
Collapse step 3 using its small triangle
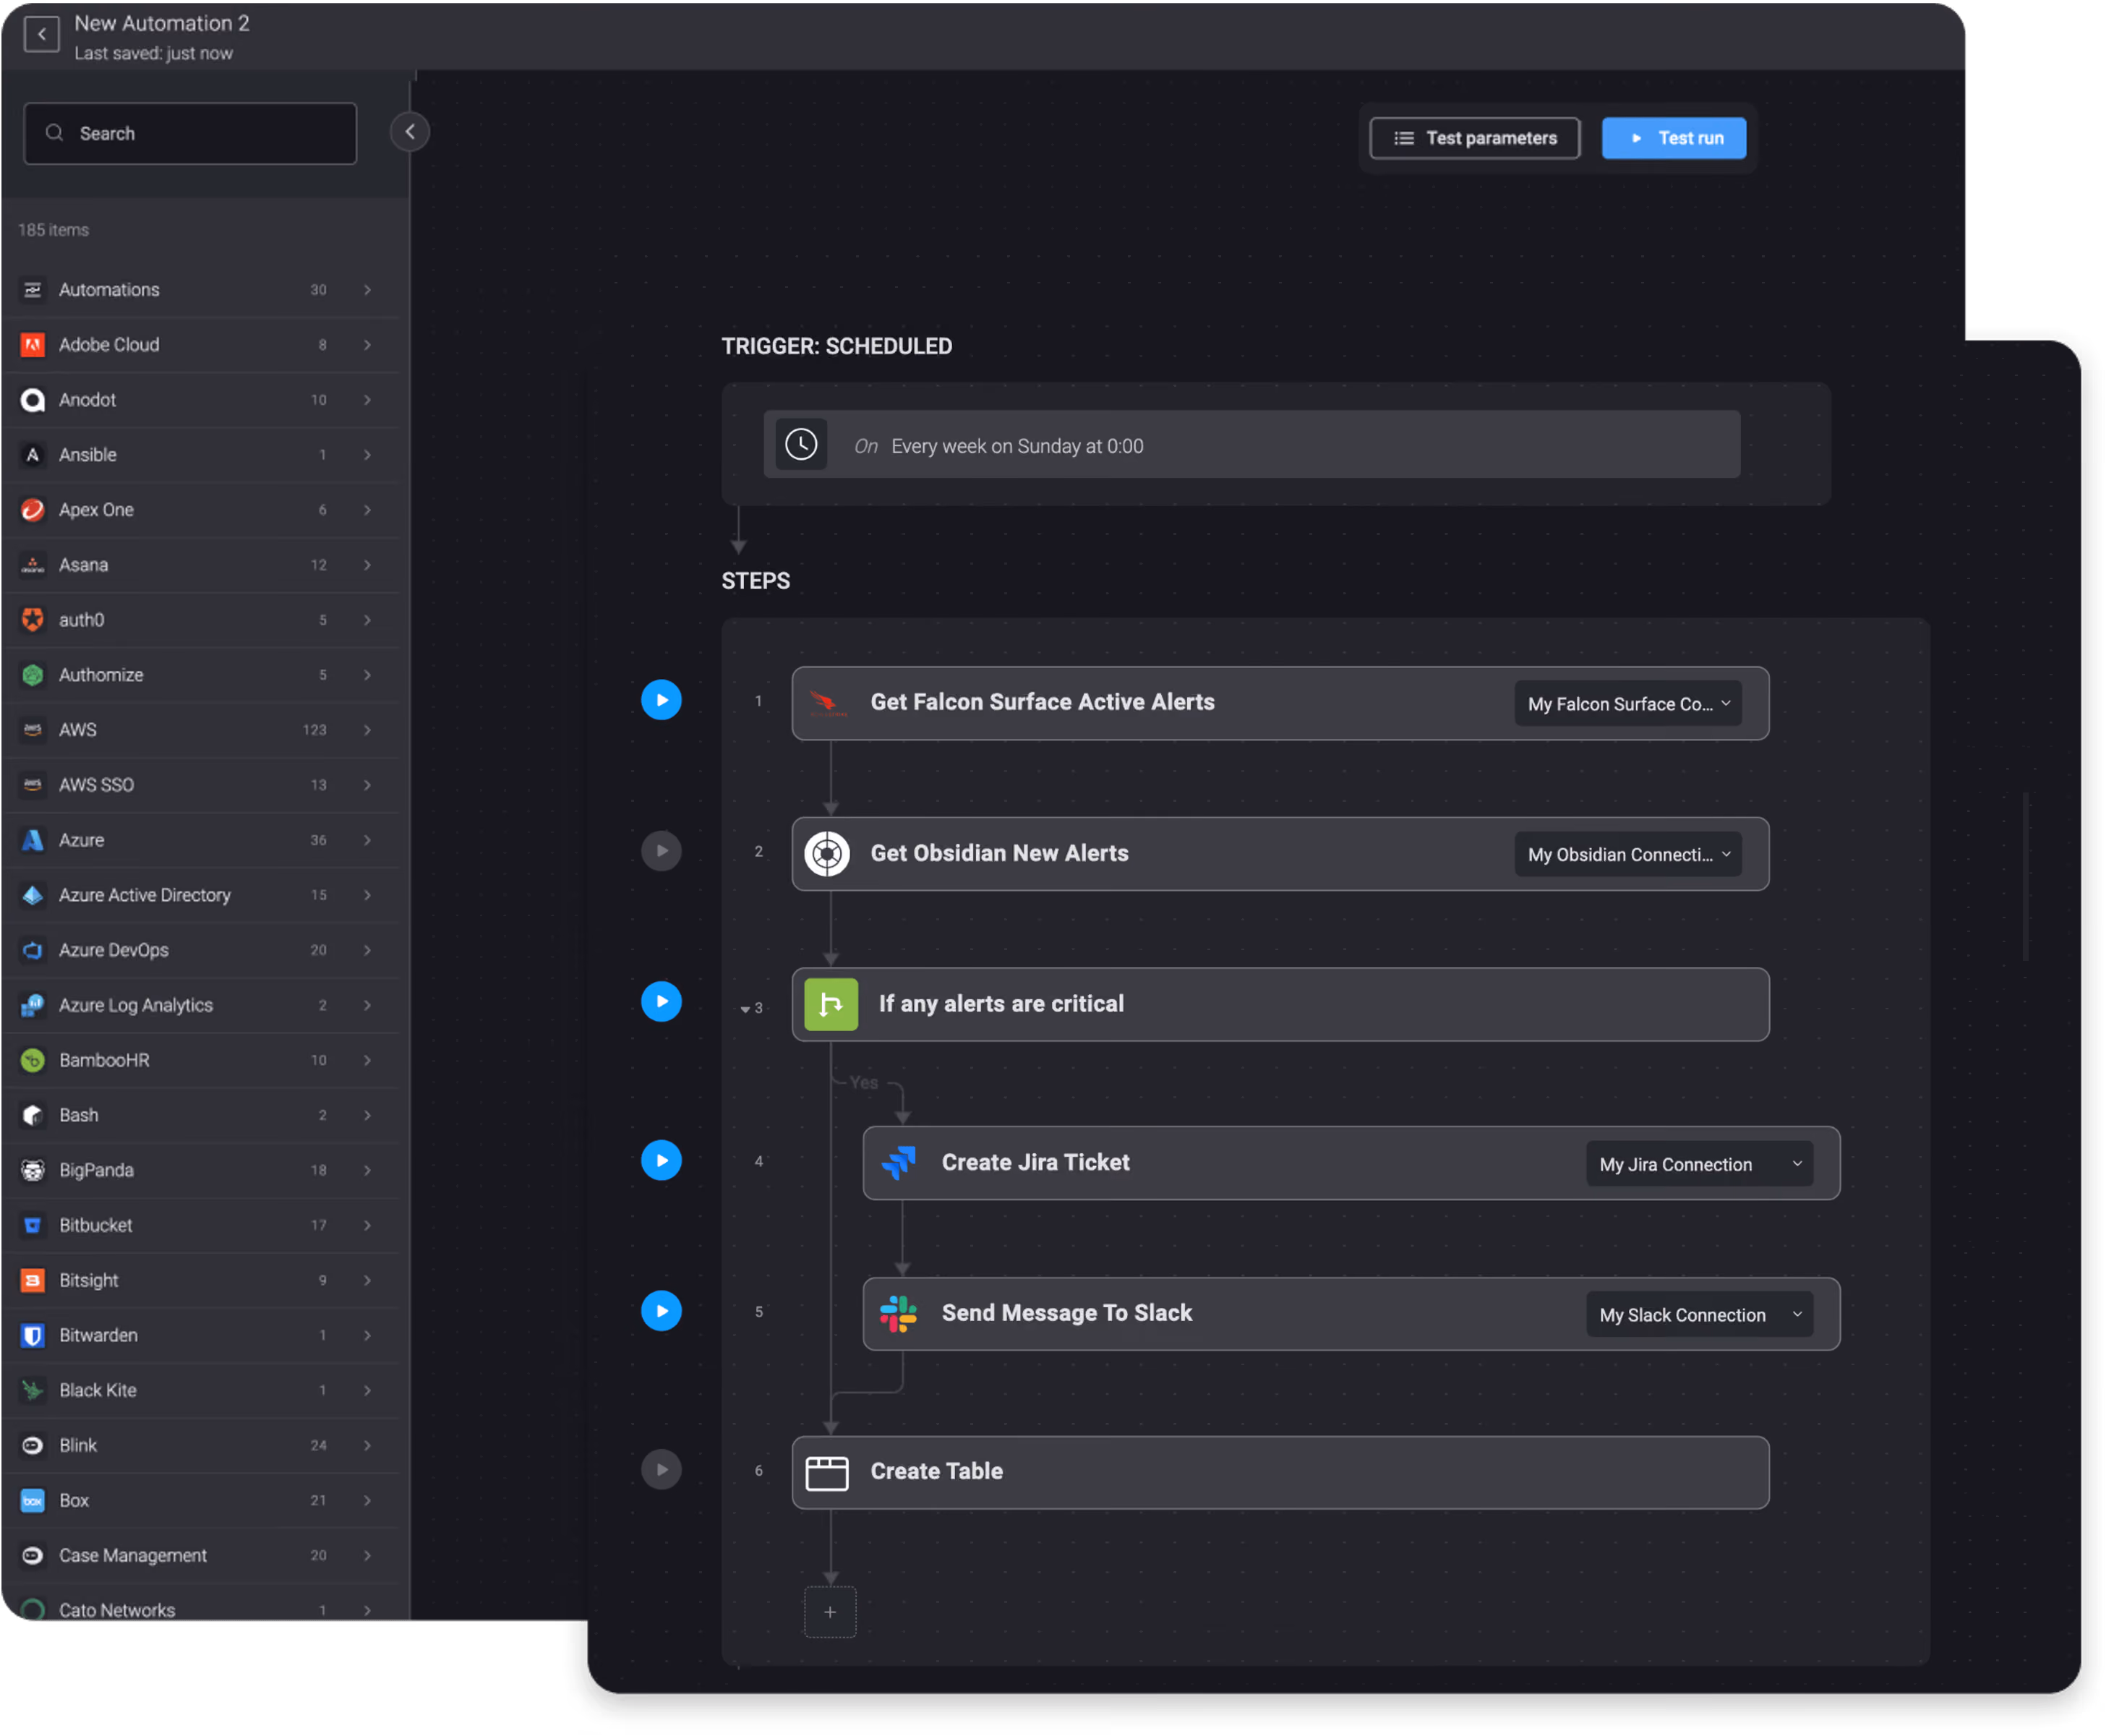click(745, 1010)
